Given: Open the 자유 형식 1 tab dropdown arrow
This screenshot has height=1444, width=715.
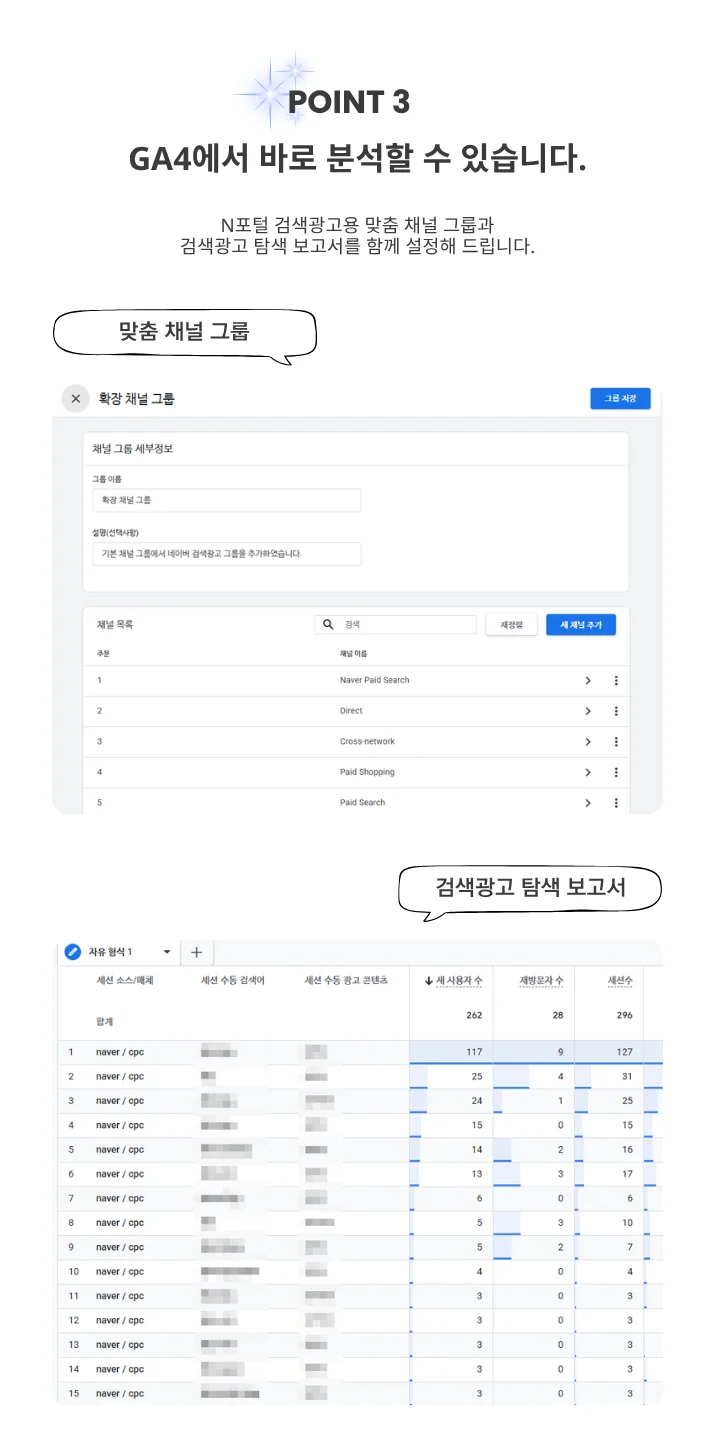Looking at the screenshot, I should (x=167, y=952).
